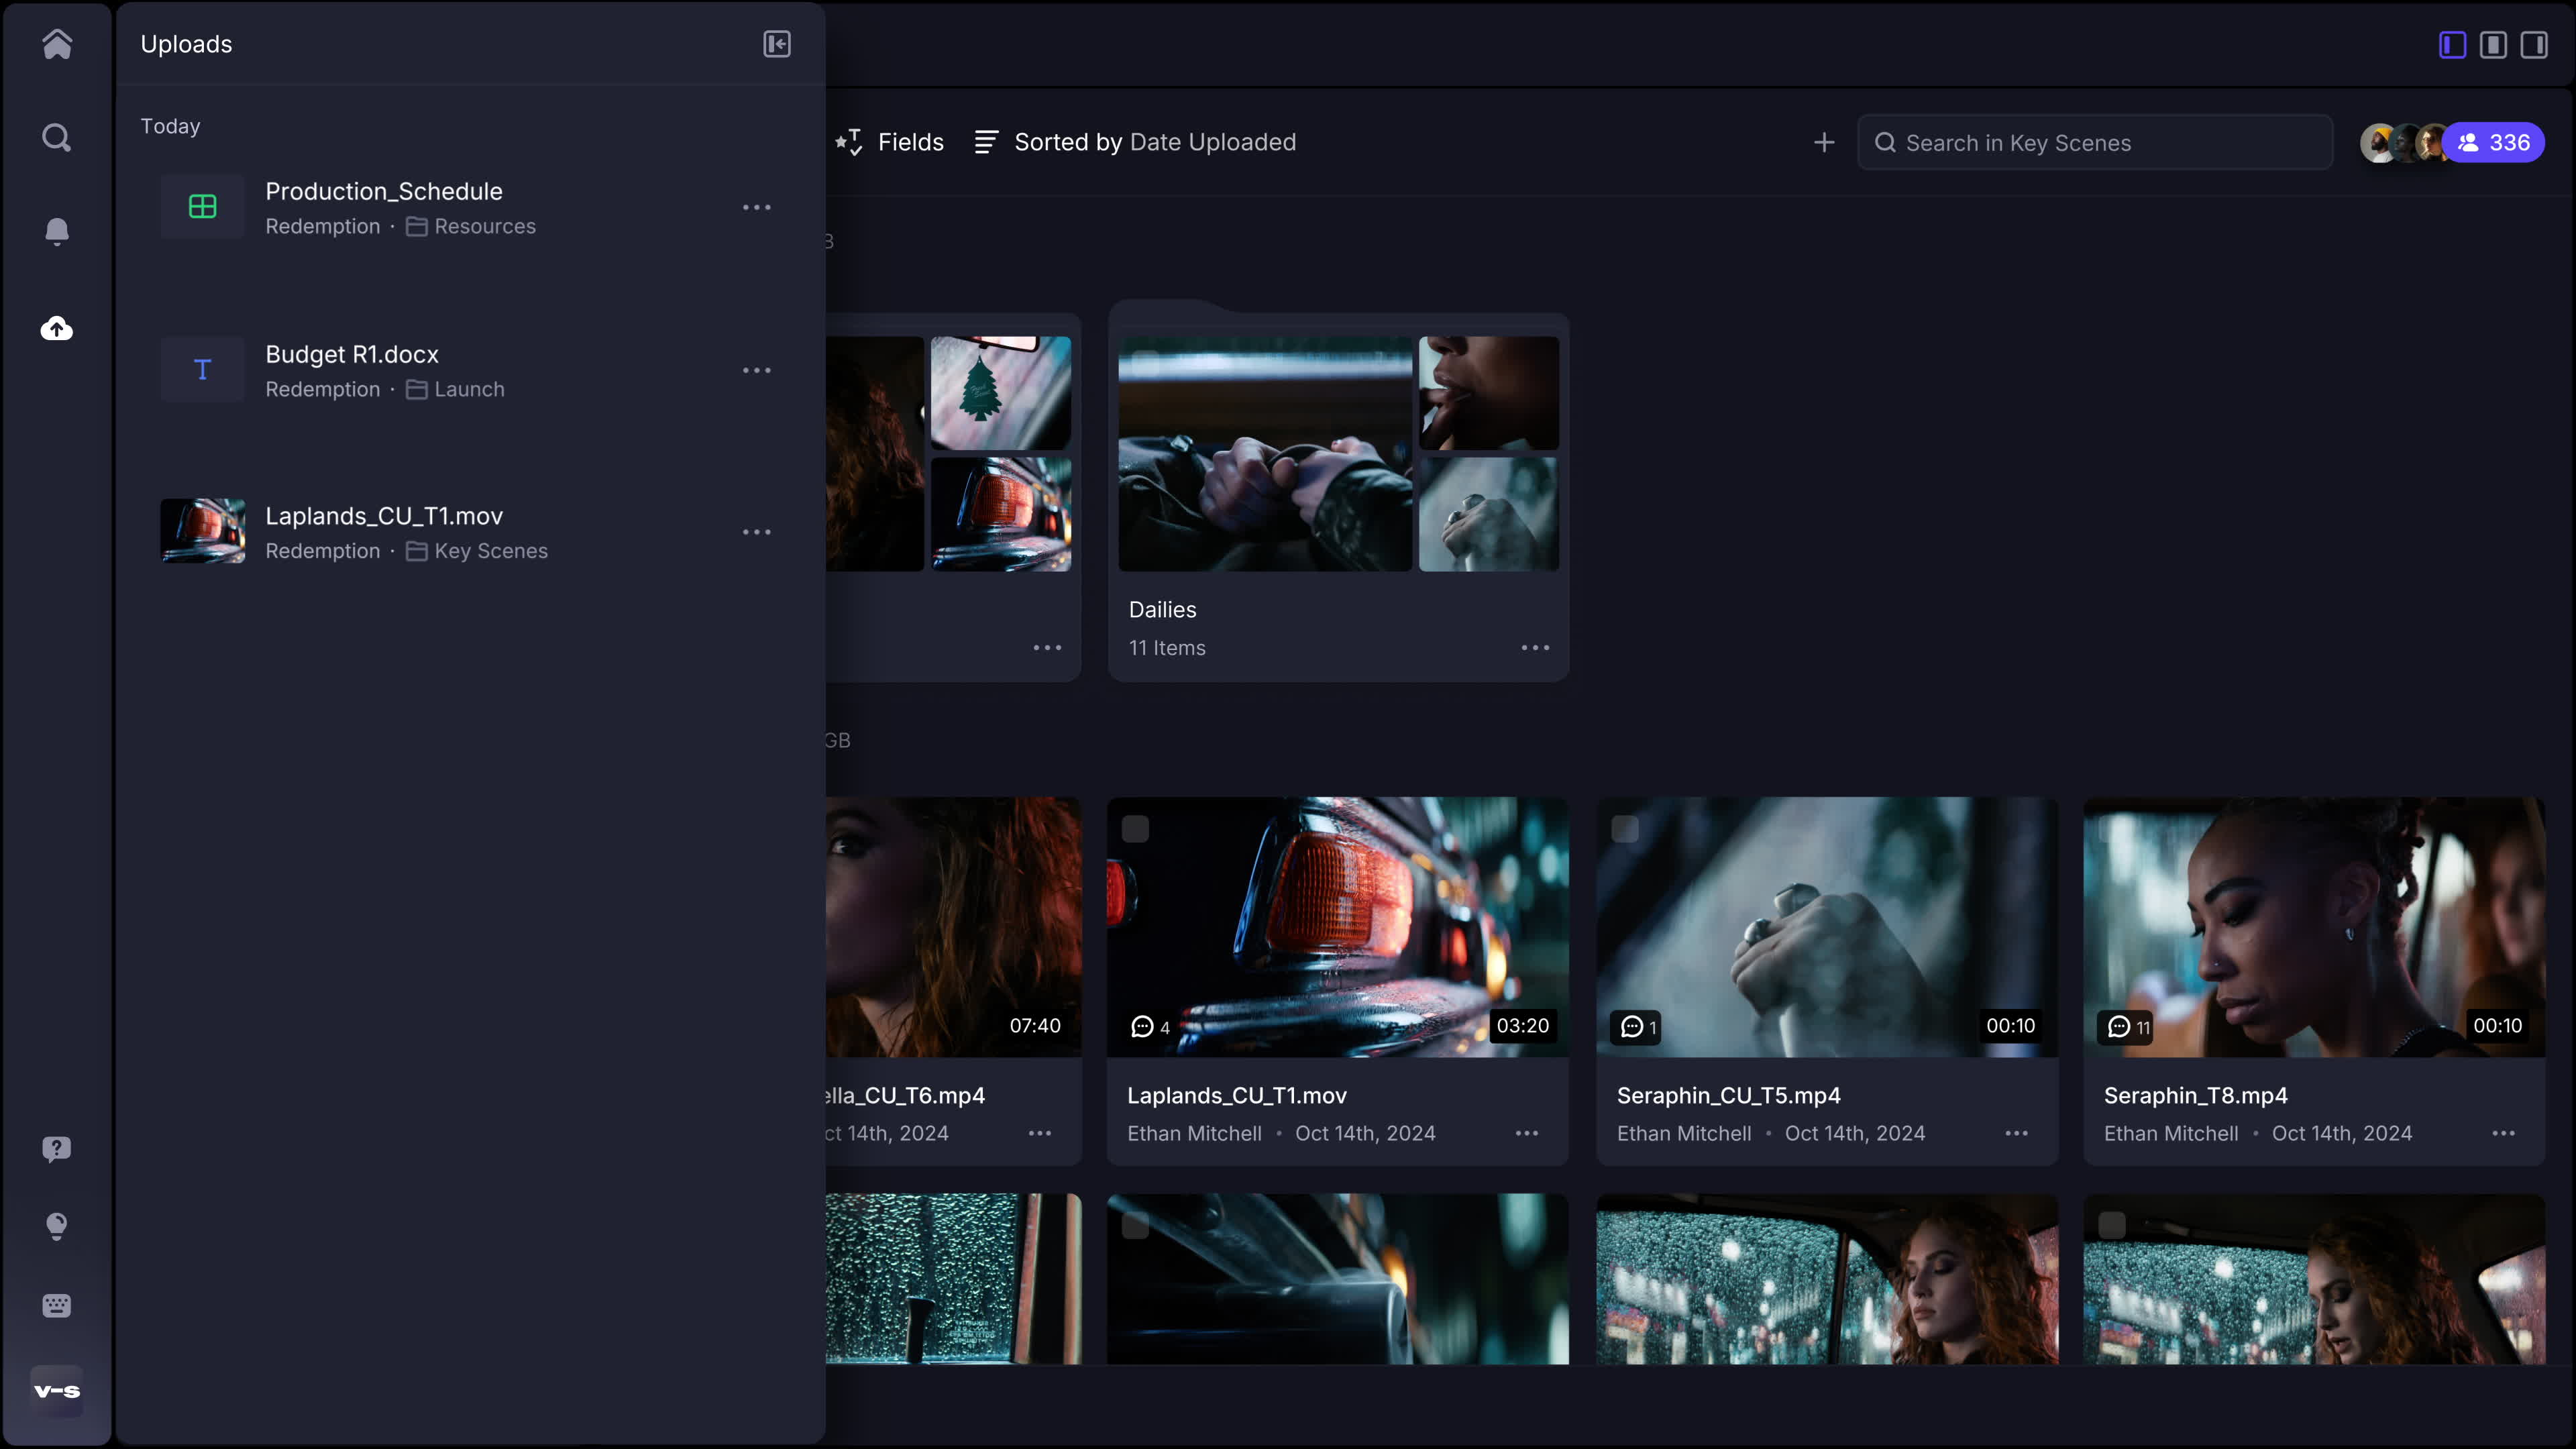Viewport: 2576px width, 1449px height.
Task: Open the keyboard shortcuts icon
Action: 57,1305
